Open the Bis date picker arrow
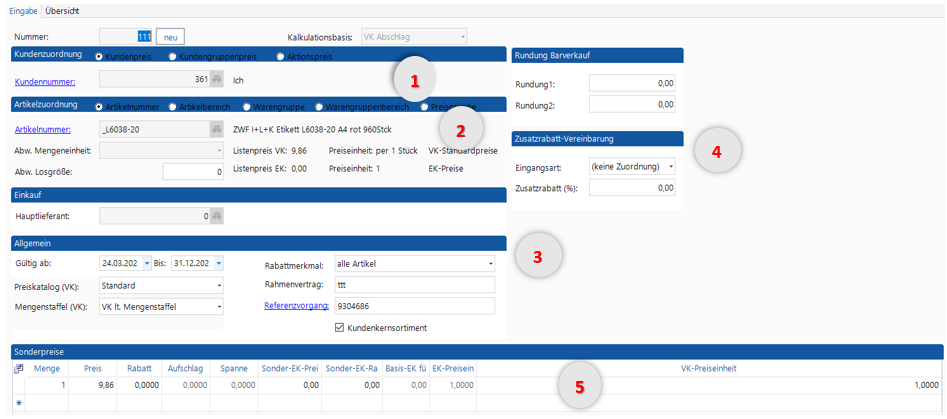The image size is (947, 419). point(219,263)
